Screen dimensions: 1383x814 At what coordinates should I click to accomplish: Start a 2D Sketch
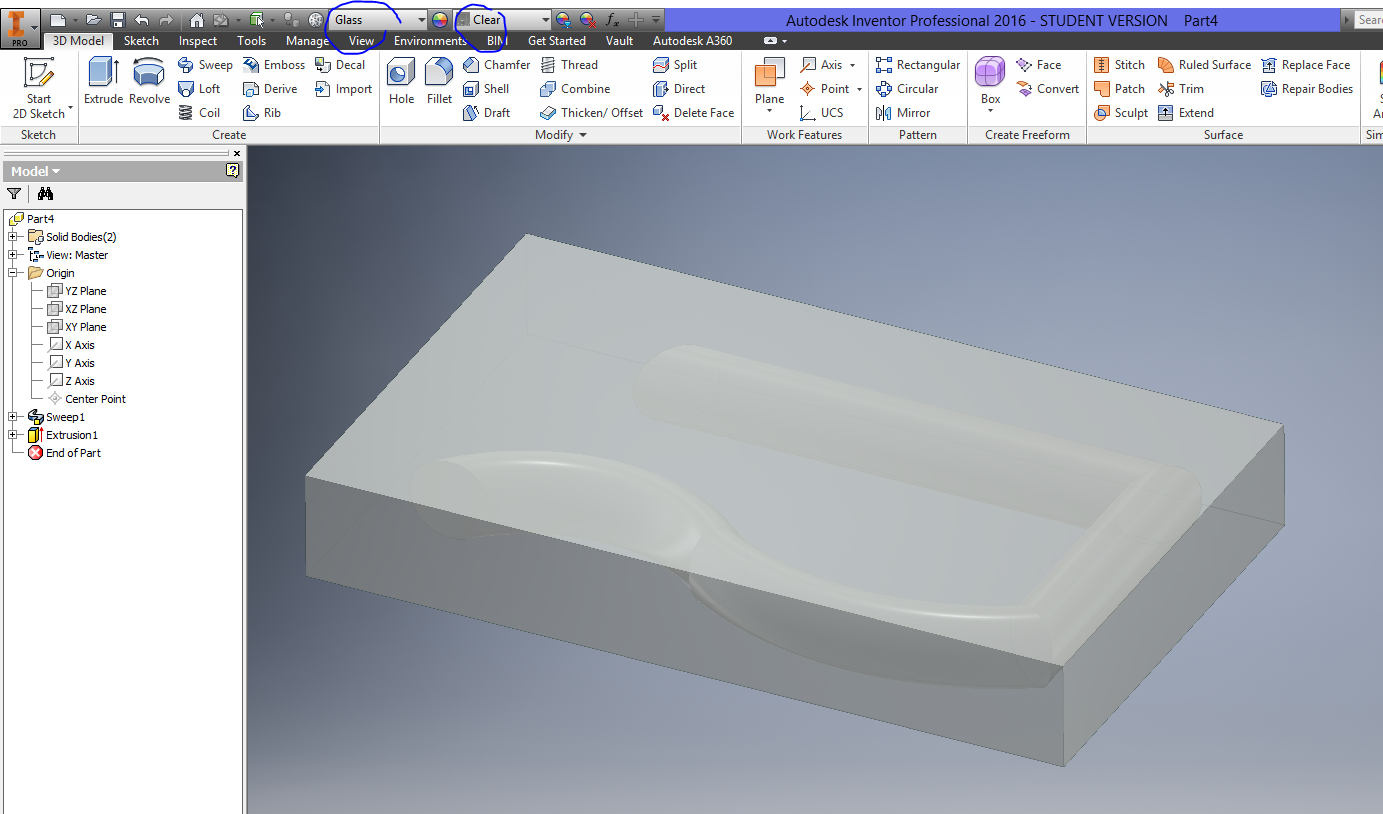tap(38, 89)
